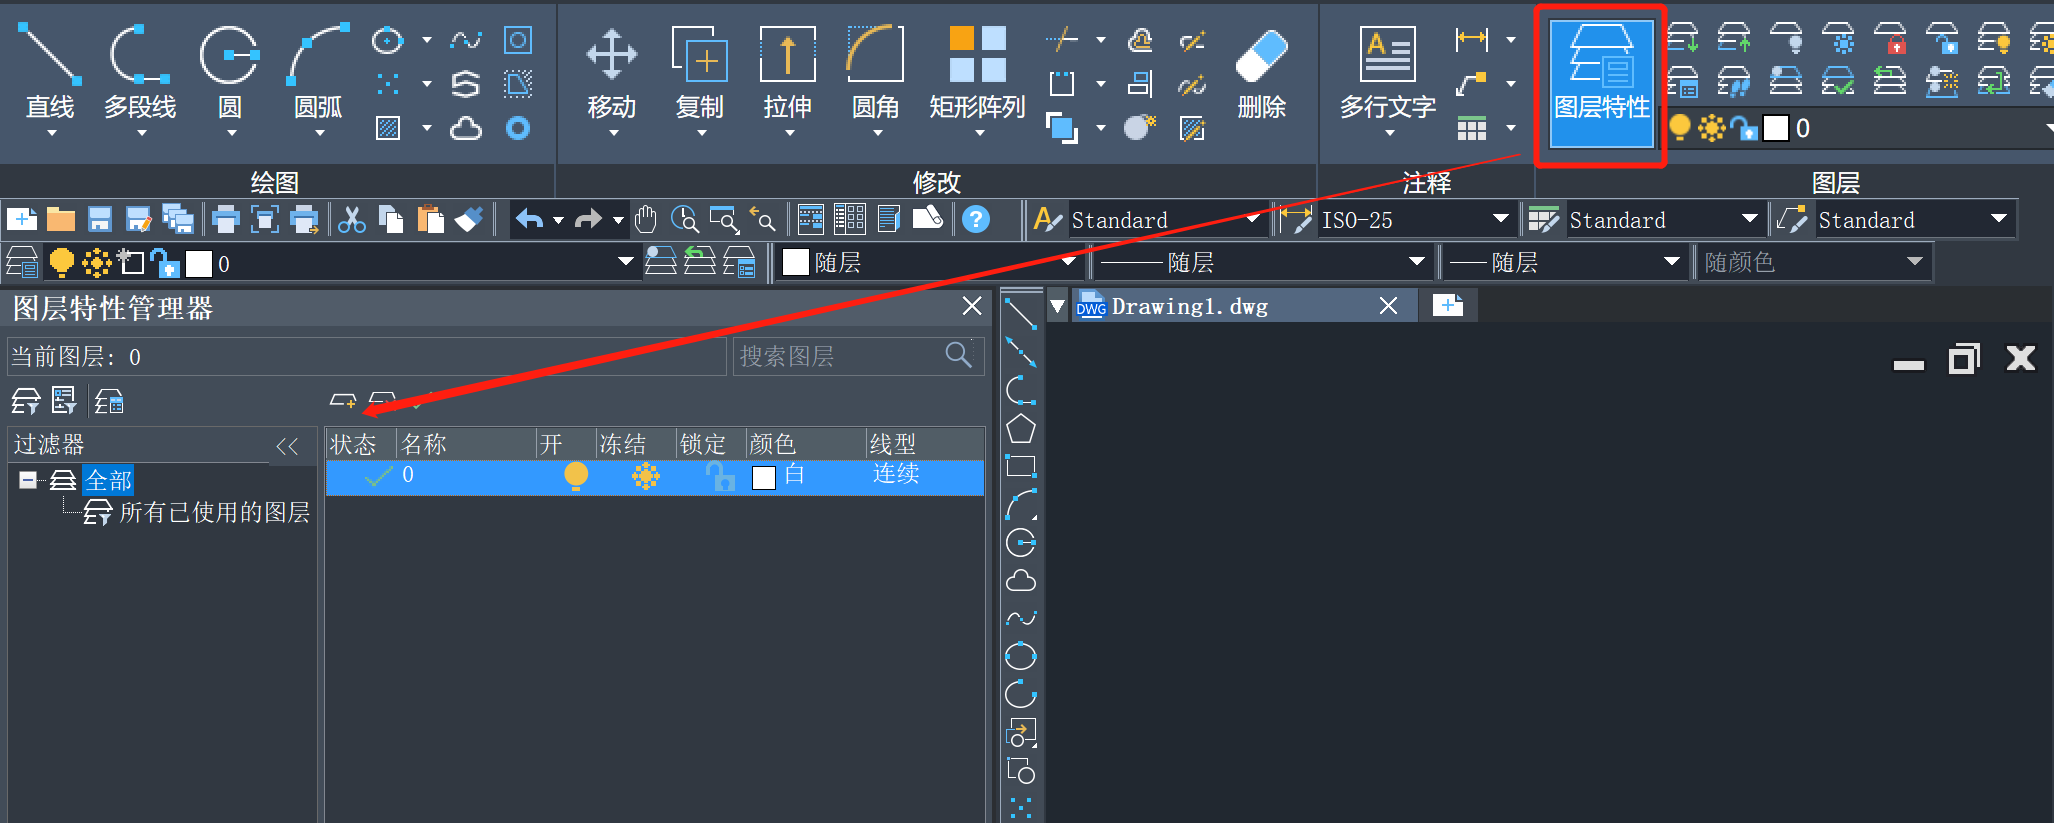Toggle freeze sun in ribbon layer panel
Viewport: 2054px width, 823px height.
[x=1712, y=128]
